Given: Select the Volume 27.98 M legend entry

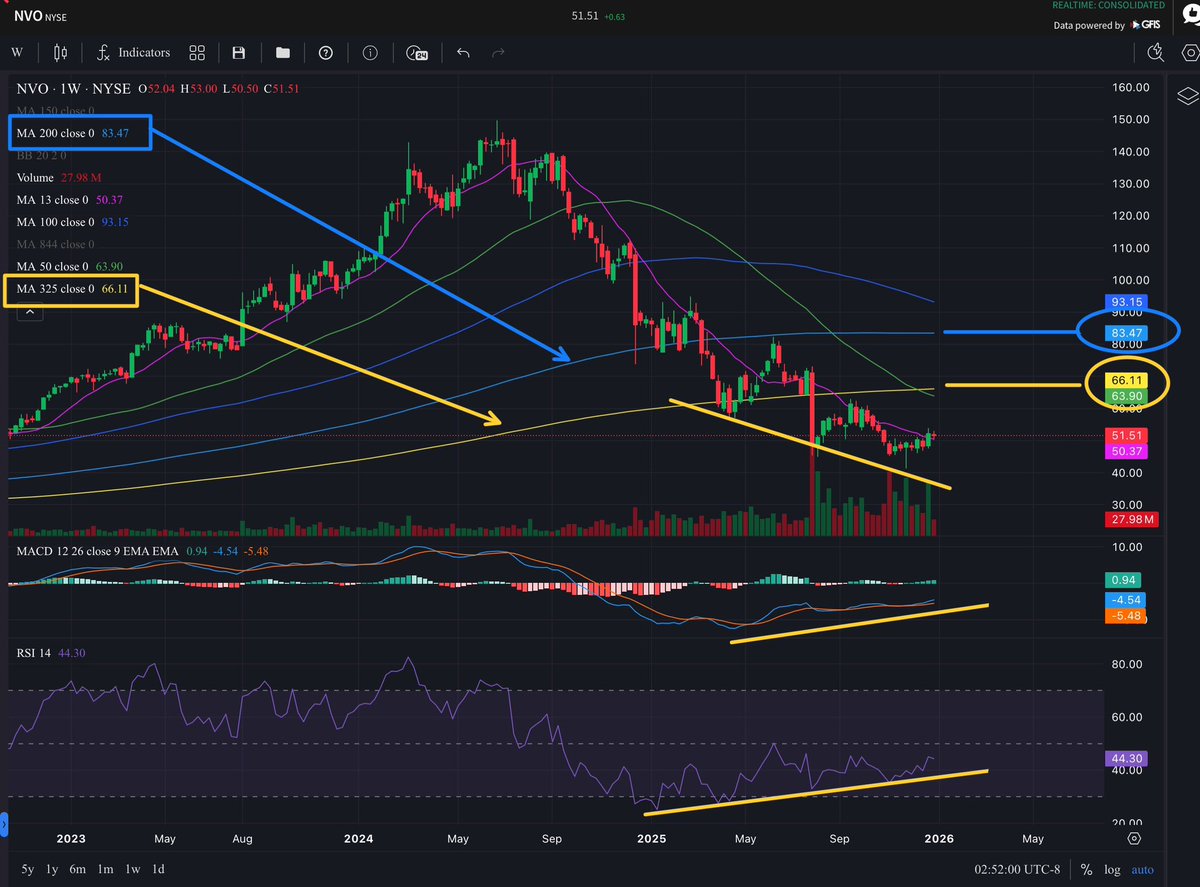Looking at the screenshot, I should pyautogui.click(x=61, y=177).
